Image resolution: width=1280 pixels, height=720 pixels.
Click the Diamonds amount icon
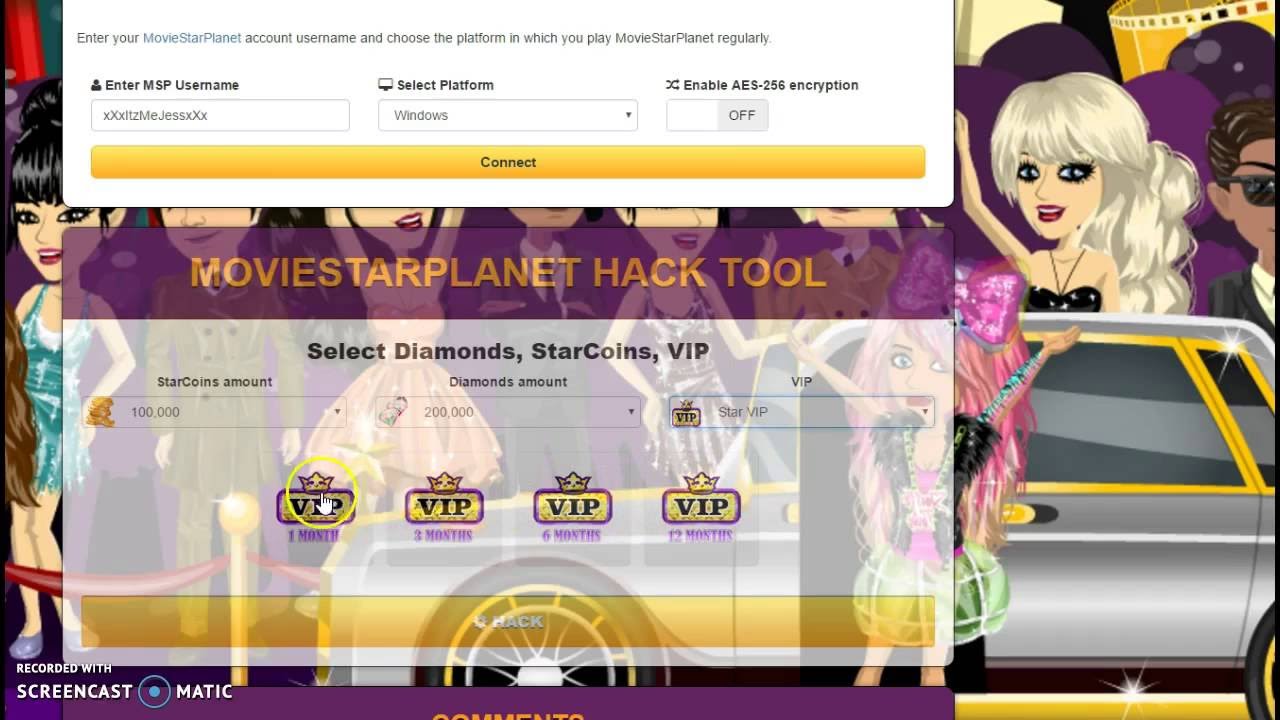[x=393, y=412]
